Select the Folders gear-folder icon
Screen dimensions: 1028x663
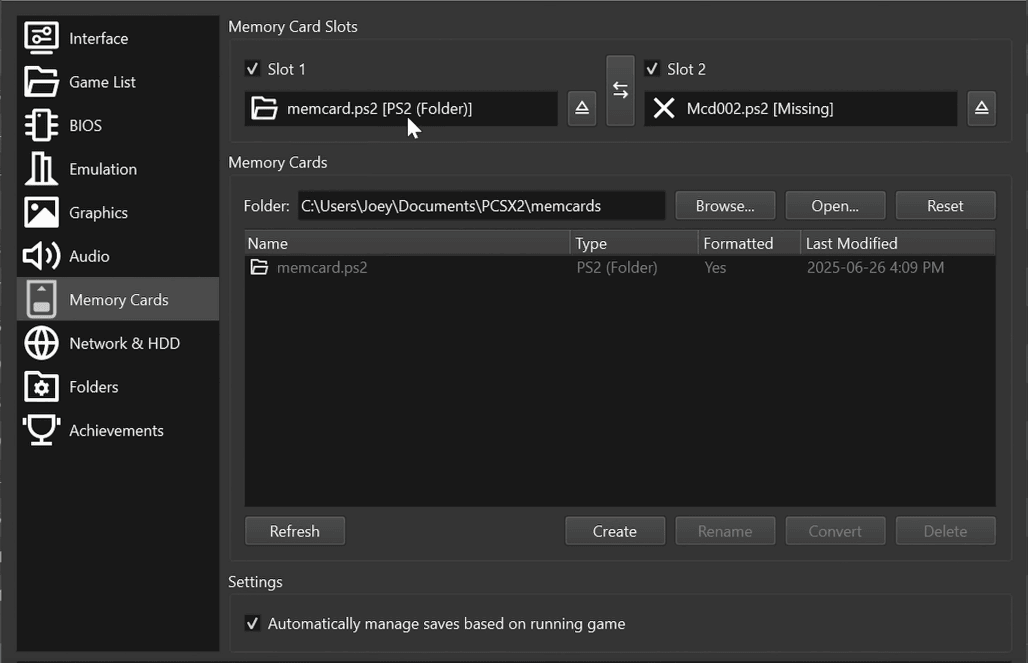pos(40,387)
